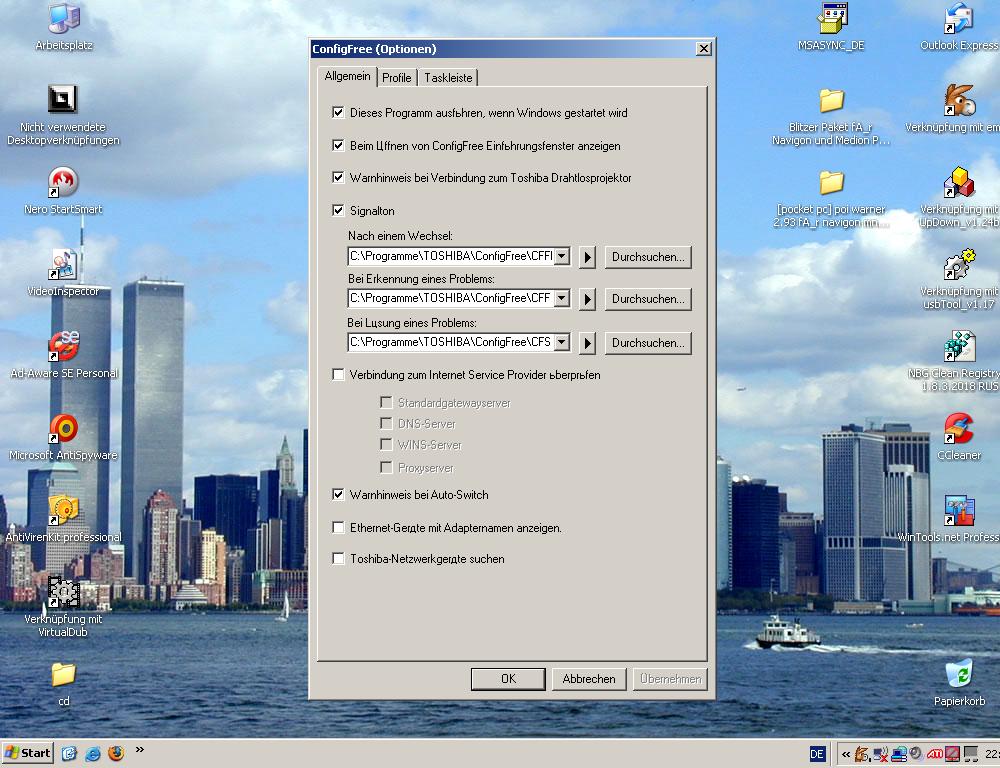
Task: Toggle Warnhinweis bei Auto-Switch checkbox
Action: 339,494
